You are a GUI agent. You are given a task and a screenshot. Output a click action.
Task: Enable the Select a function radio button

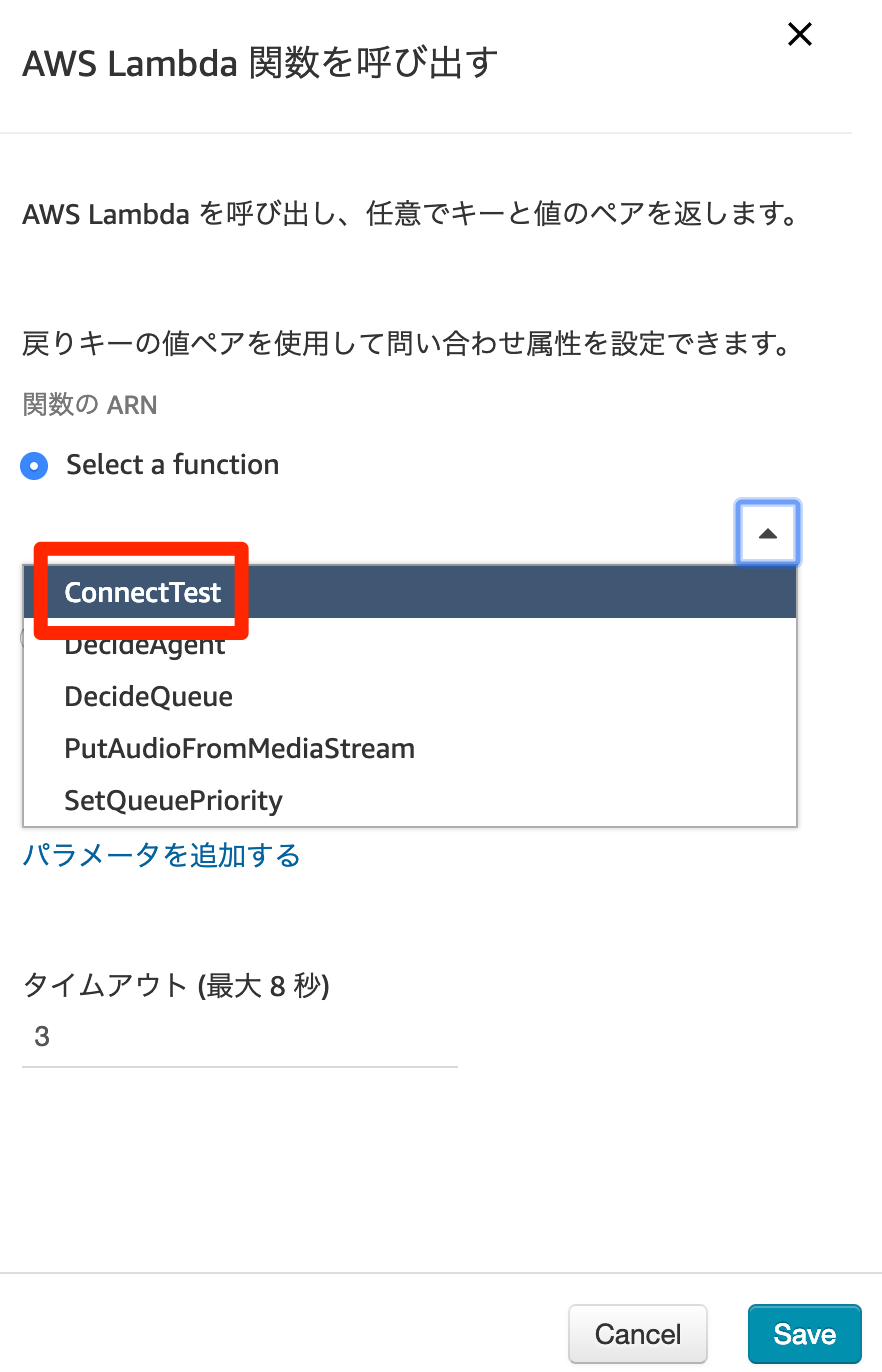pyautogui.click(x=34, y=465)
